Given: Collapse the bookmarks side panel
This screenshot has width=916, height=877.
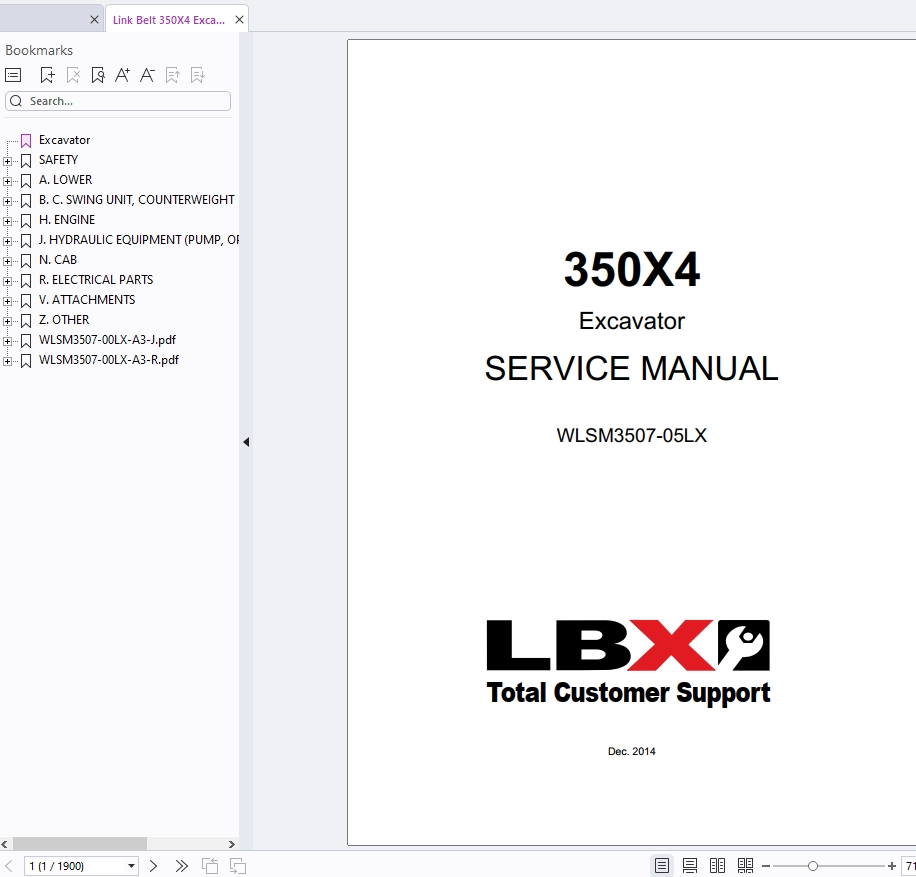Looking at the screenshot, I should coord(246,442).
